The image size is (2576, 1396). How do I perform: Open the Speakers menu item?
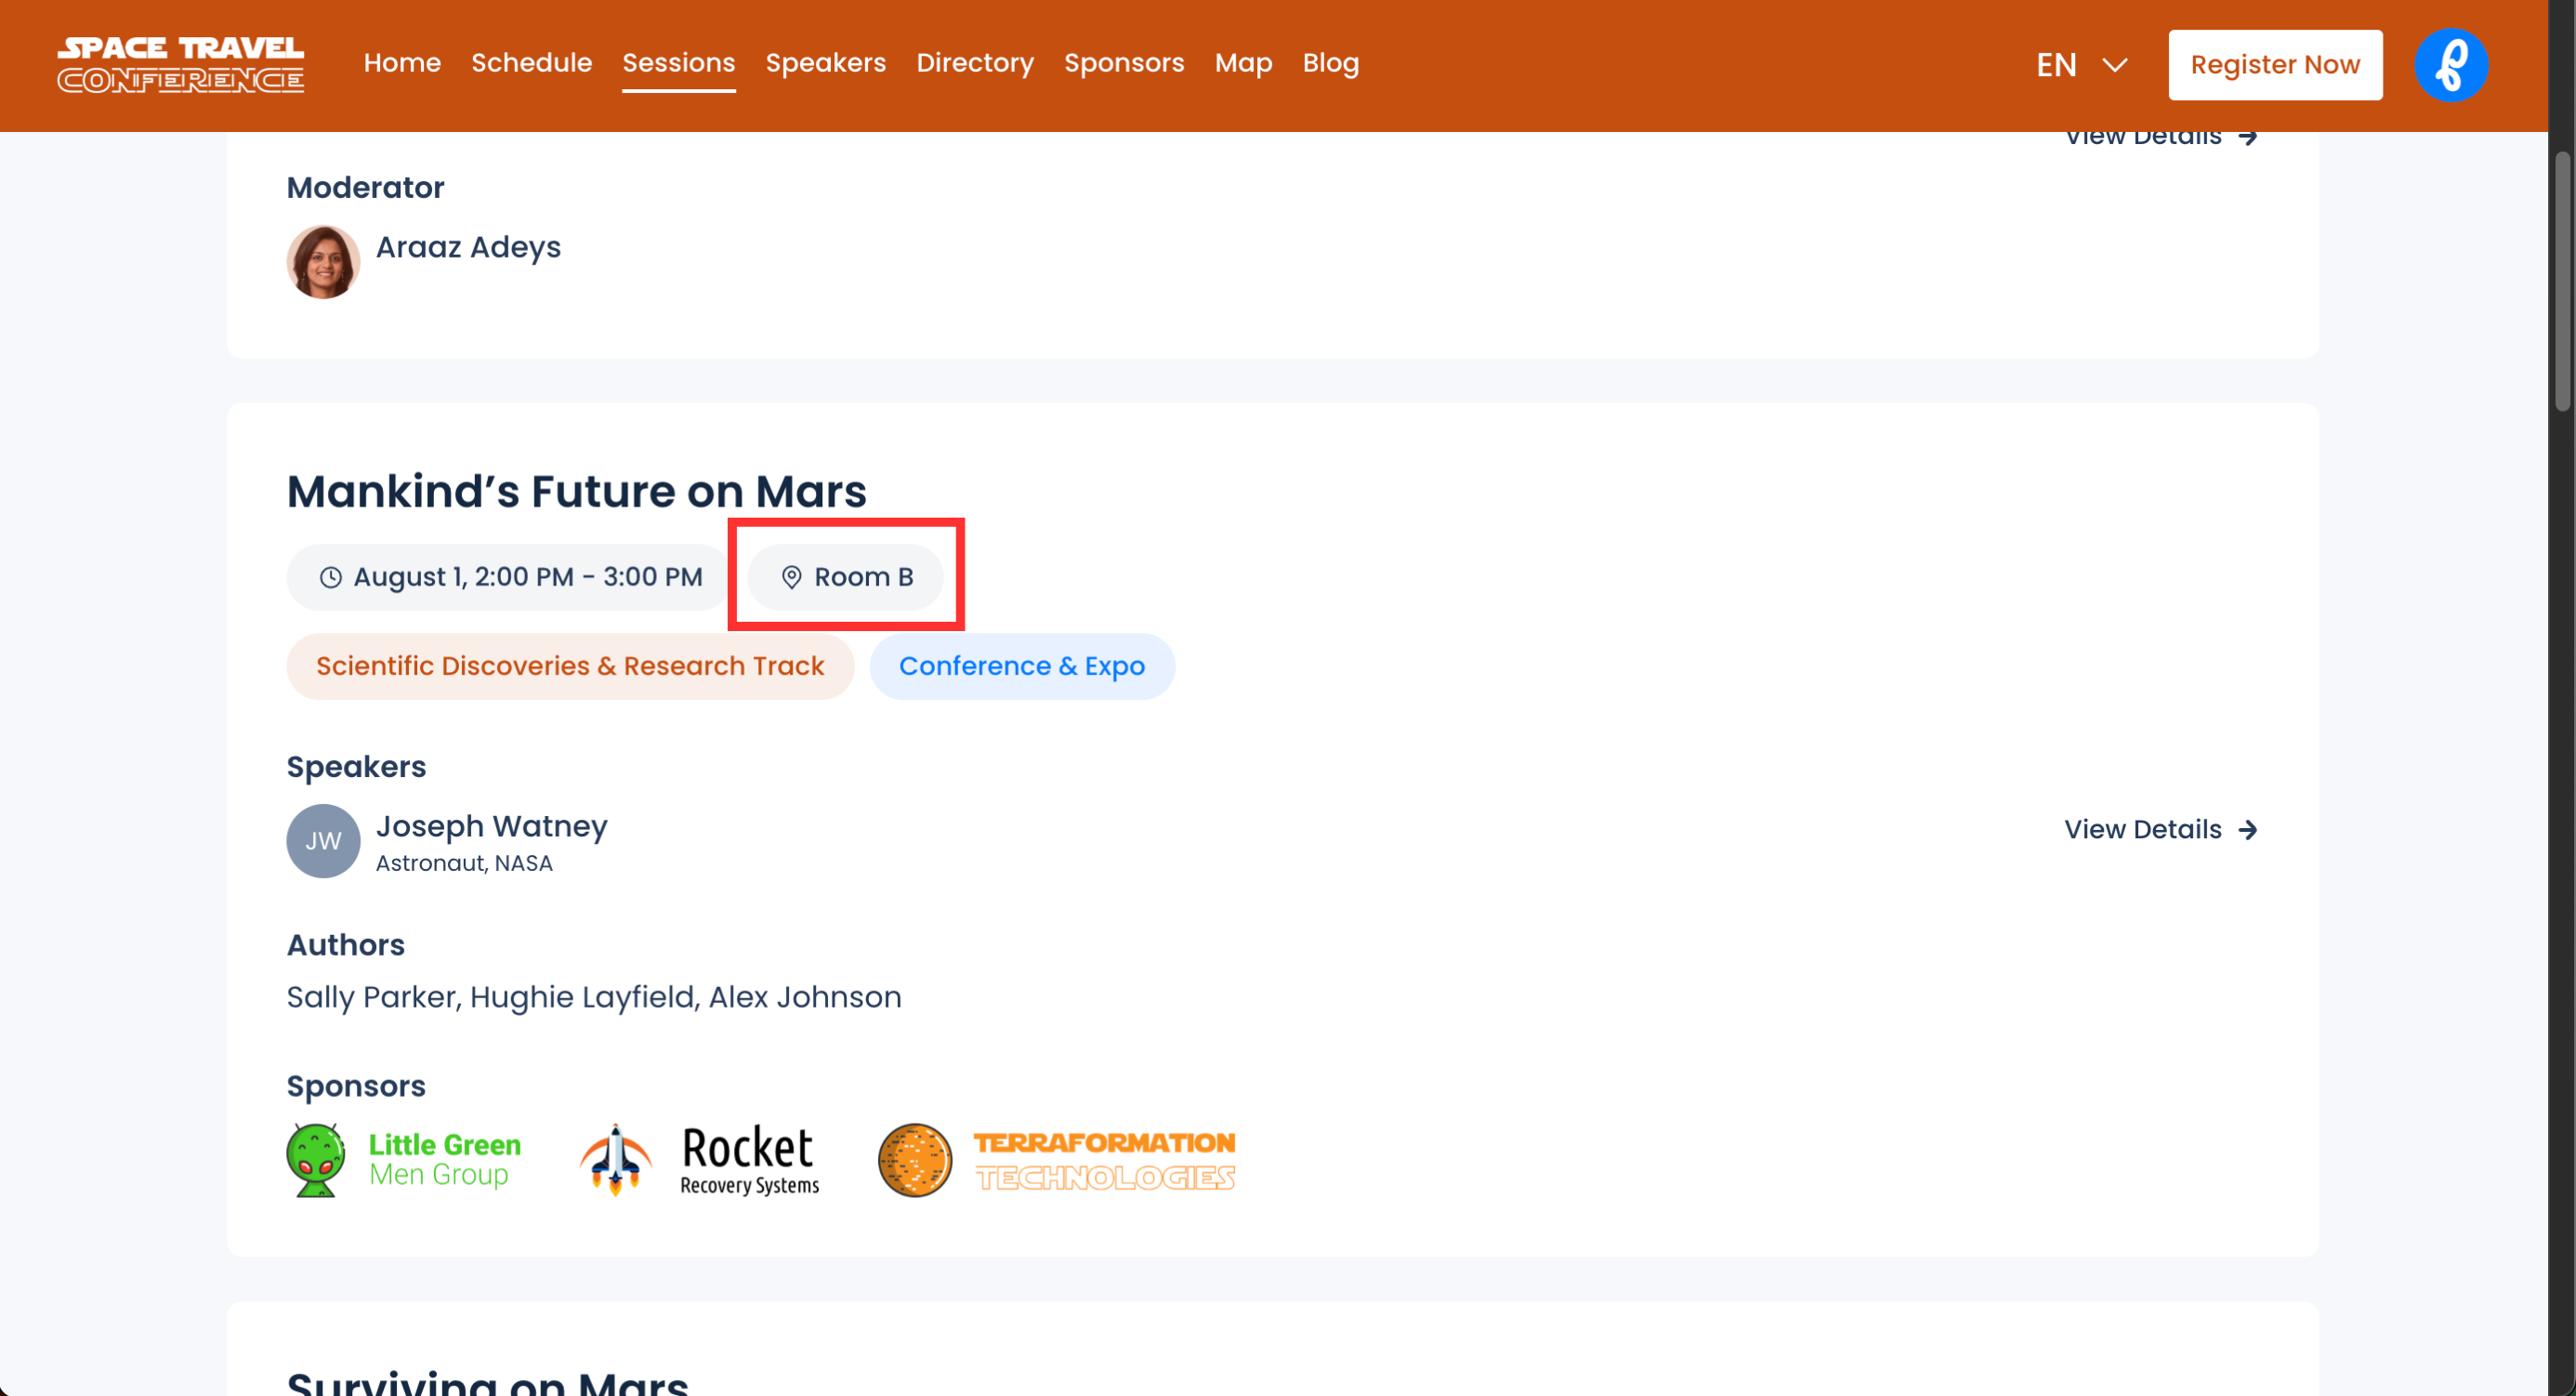click(x=826, y=63)
